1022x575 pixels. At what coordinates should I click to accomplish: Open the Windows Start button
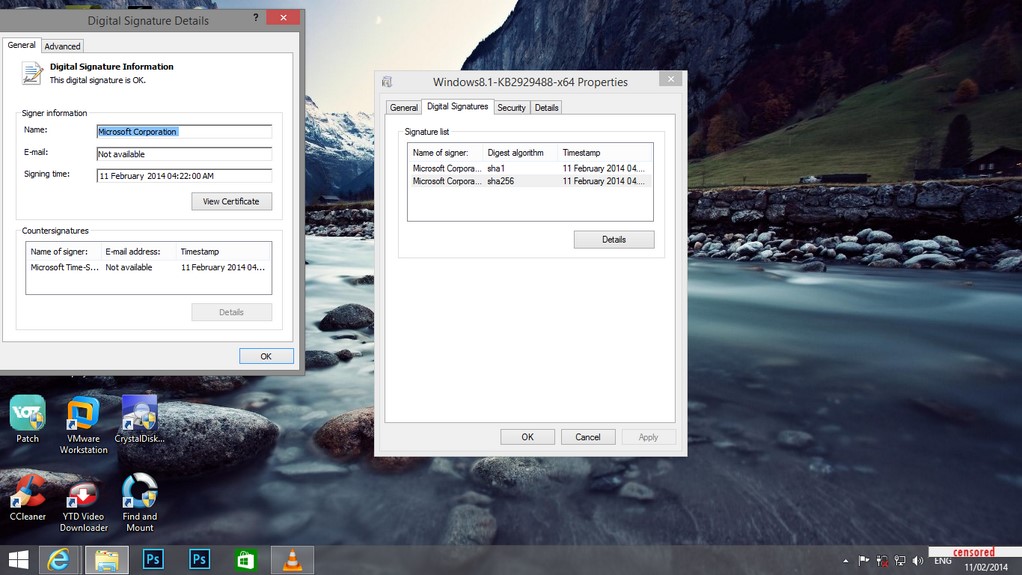tap(18, 560)
